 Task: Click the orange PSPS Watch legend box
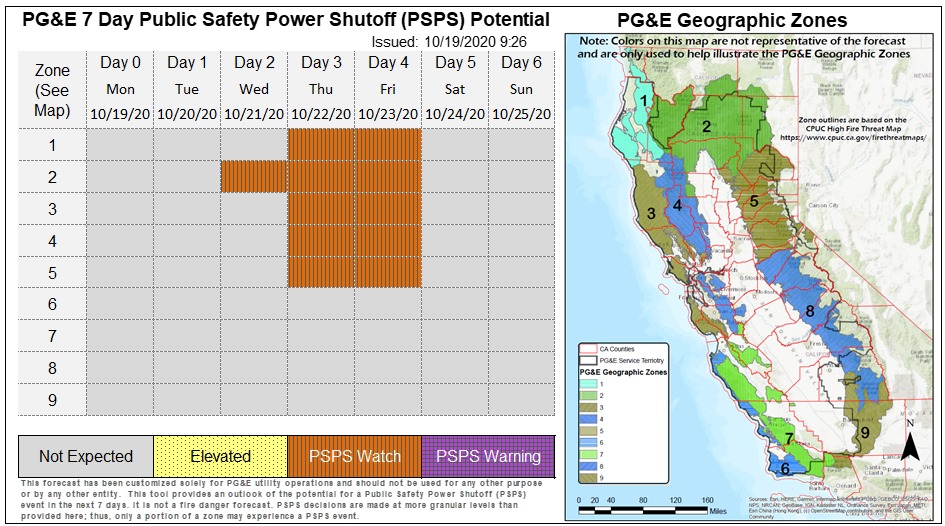click(x=354, y=456)
